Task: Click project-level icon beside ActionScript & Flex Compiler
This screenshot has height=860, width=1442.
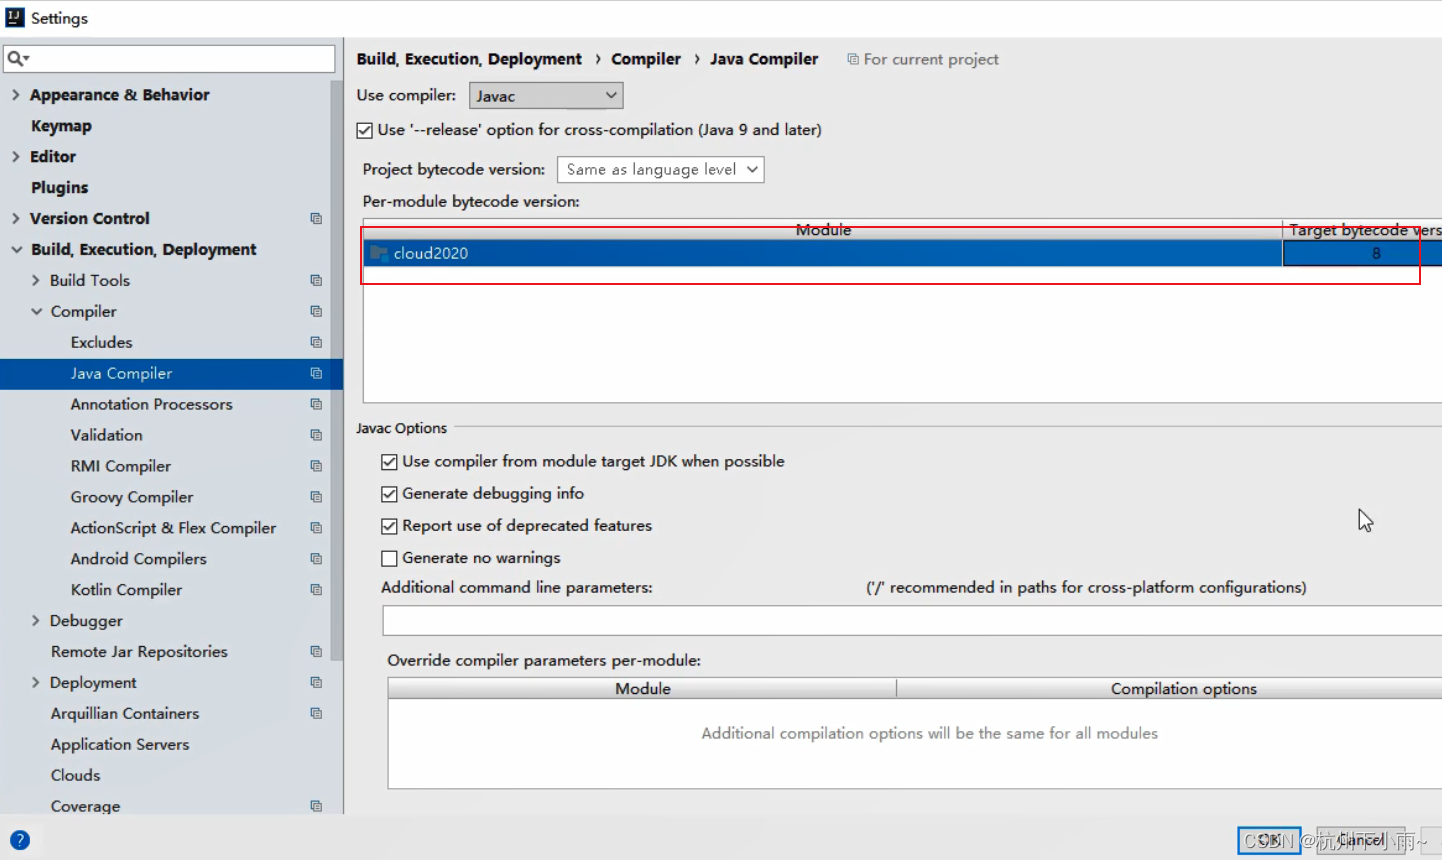Action: tap(316, 528)
